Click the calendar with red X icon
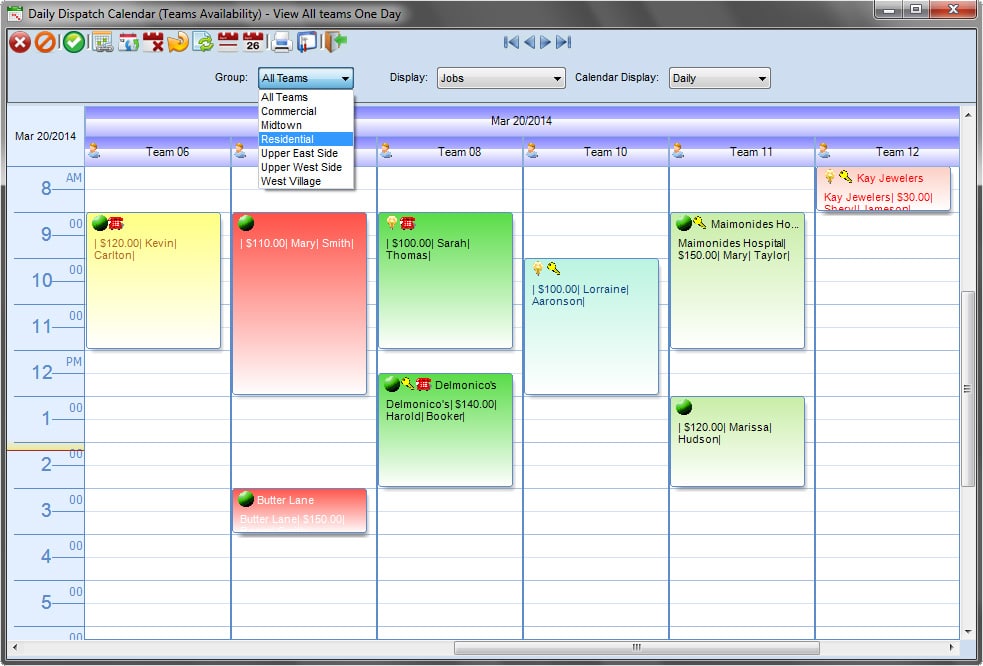This screenshot has height=666, width=983. click(153, 43)
